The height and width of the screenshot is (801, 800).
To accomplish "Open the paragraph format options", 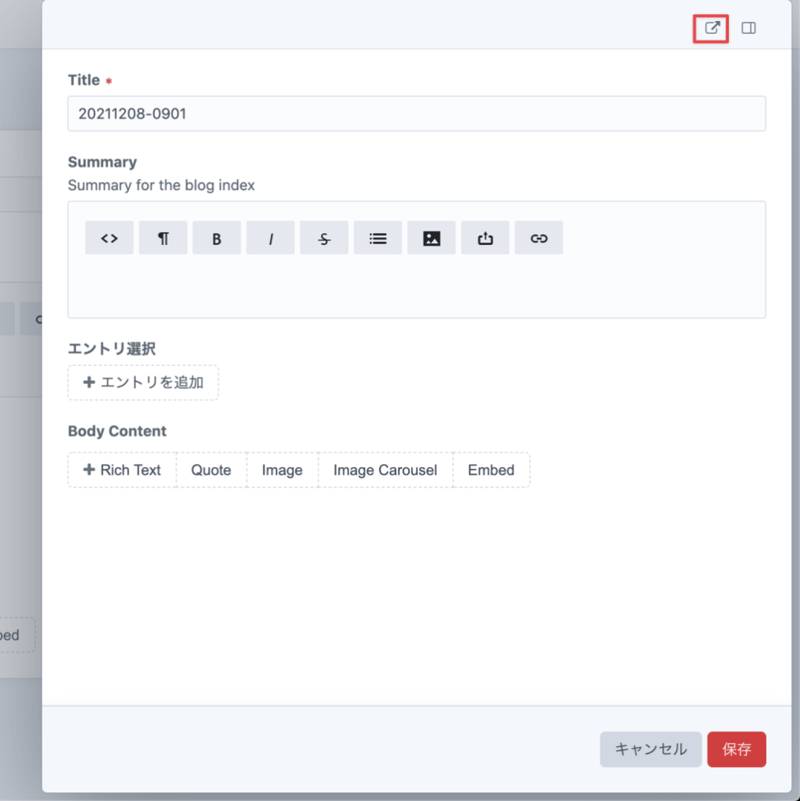I will [x=163, y=238].
